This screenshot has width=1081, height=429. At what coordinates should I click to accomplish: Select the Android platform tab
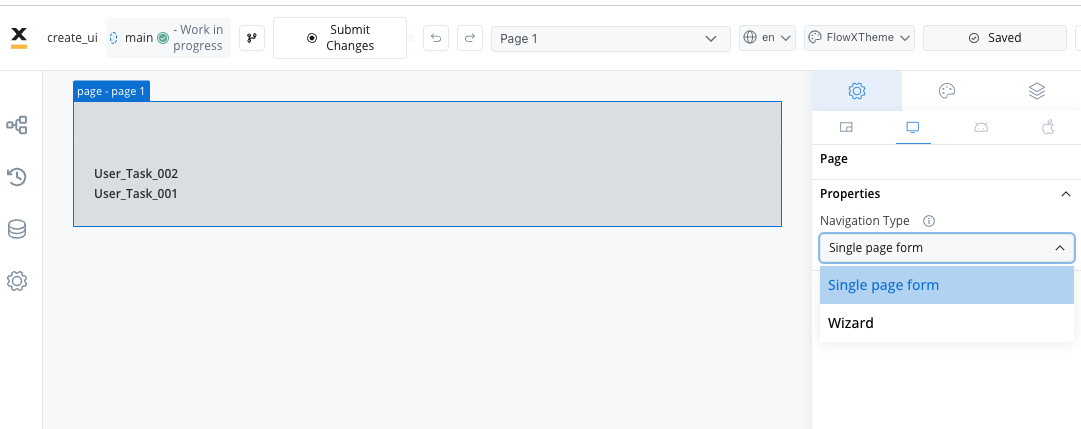[x=980, y=127]
